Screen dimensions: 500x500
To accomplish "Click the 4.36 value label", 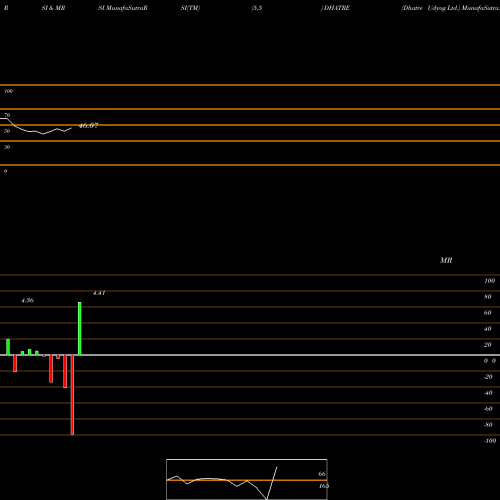I will coord(27,300).
